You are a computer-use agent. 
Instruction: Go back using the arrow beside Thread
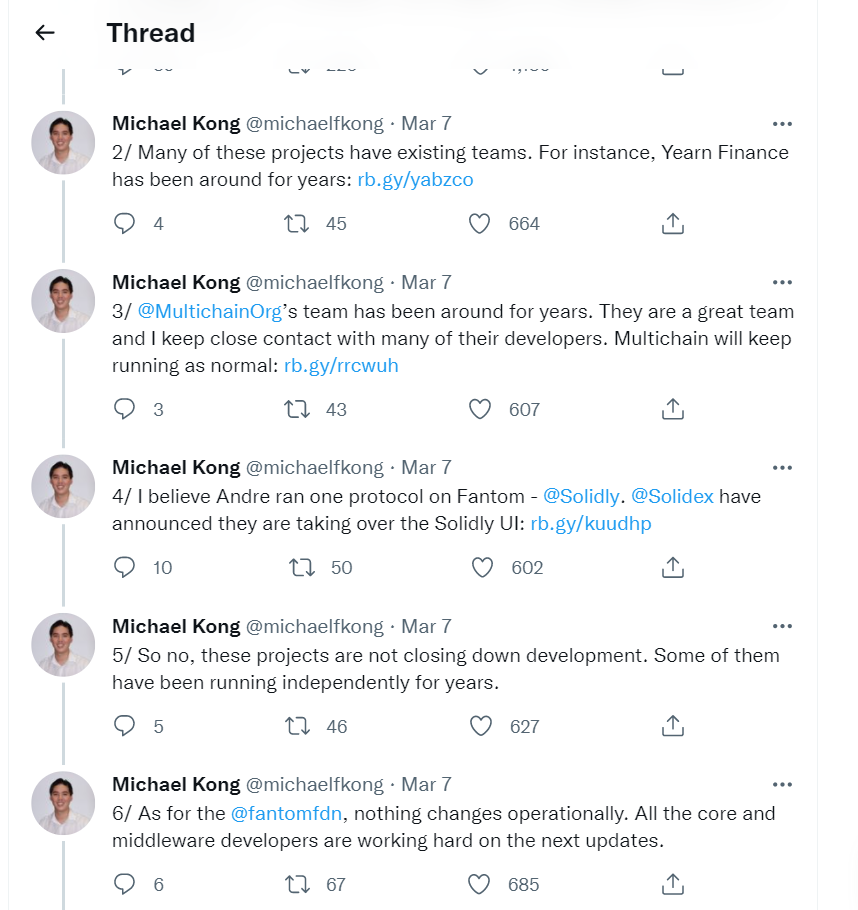pos(45,32)
